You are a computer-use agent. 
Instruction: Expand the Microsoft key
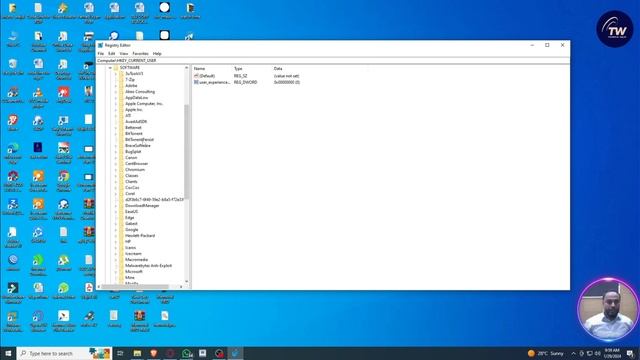[x=116, y=271]
